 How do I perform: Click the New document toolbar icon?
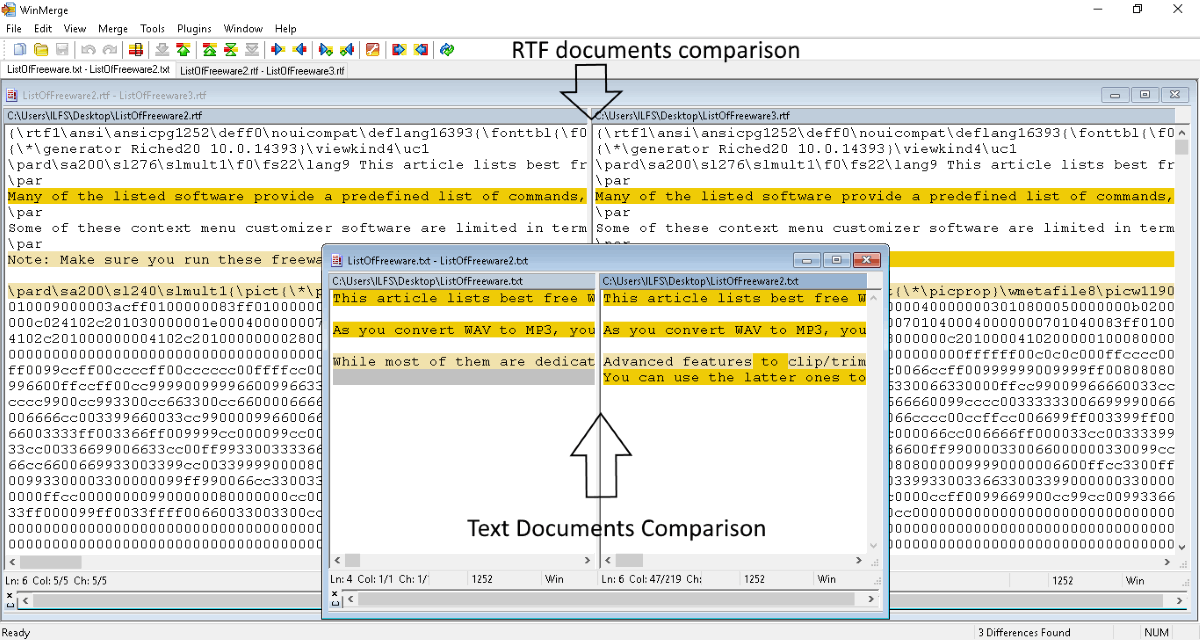pyautogui.click(x=20, y=49)
